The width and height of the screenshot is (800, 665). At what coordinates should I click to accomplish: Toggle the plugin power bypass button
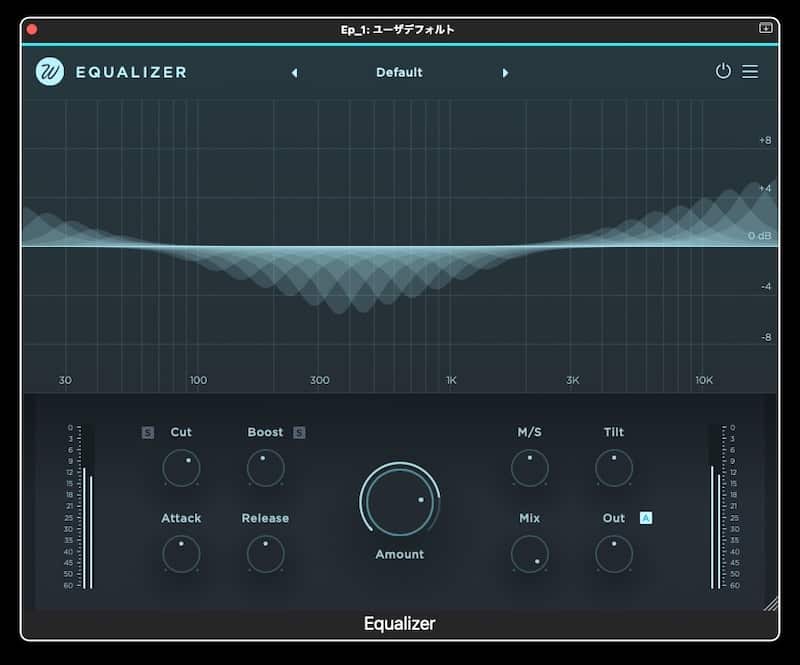tap(723, 71)
